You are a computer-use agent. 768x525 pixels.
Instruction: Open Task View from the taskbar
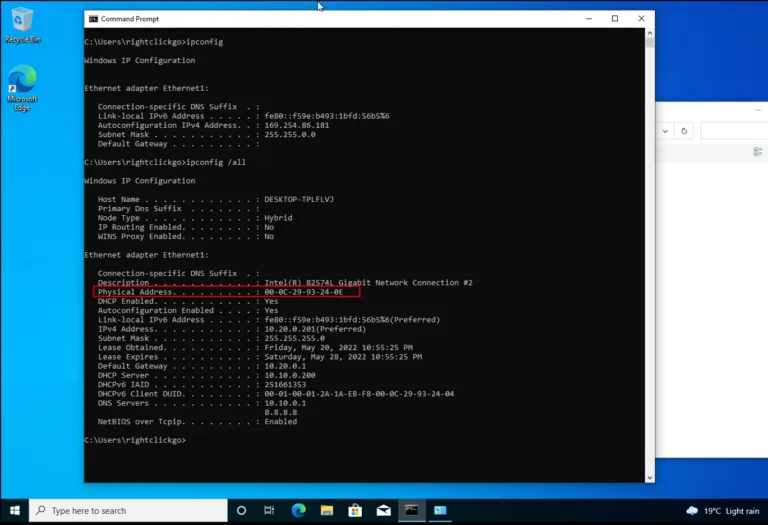pos(269,511)
